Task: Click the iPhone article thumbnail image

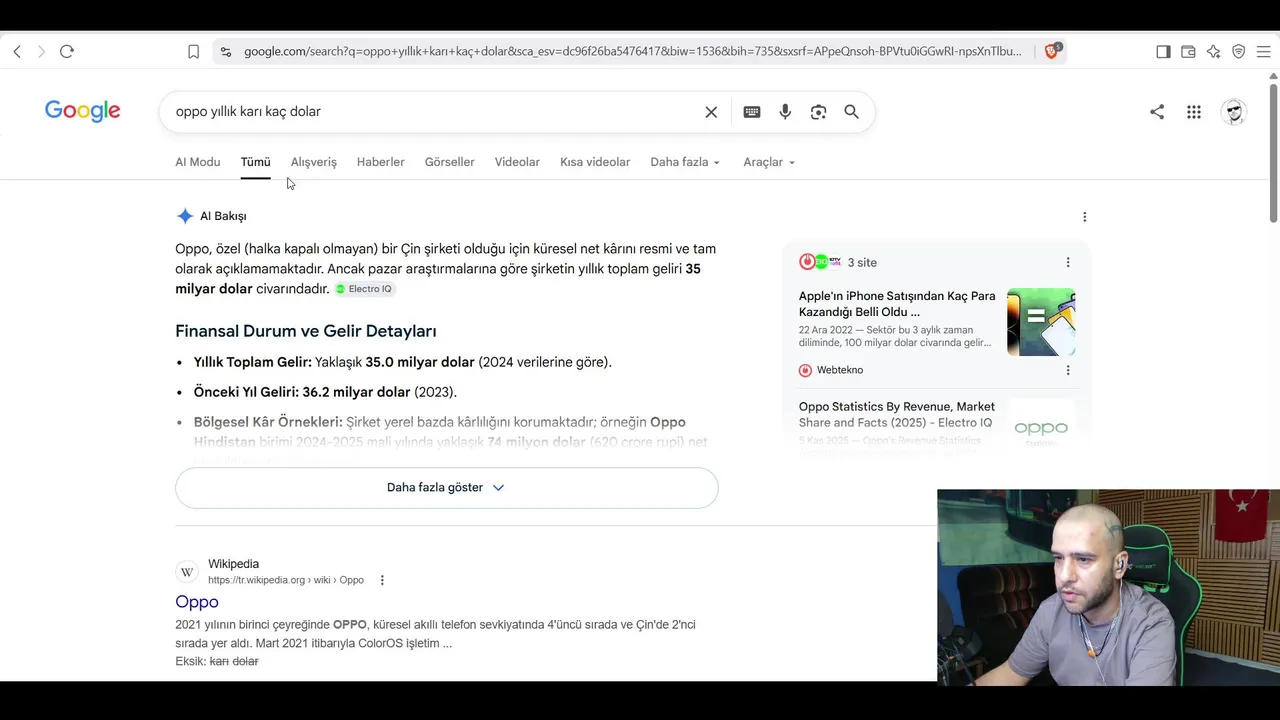Action: [x=1041, y=322]
